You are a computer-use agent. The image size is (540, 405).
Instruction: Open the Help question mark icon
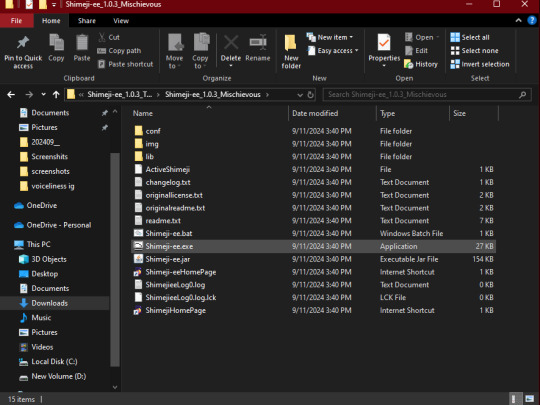532,21
